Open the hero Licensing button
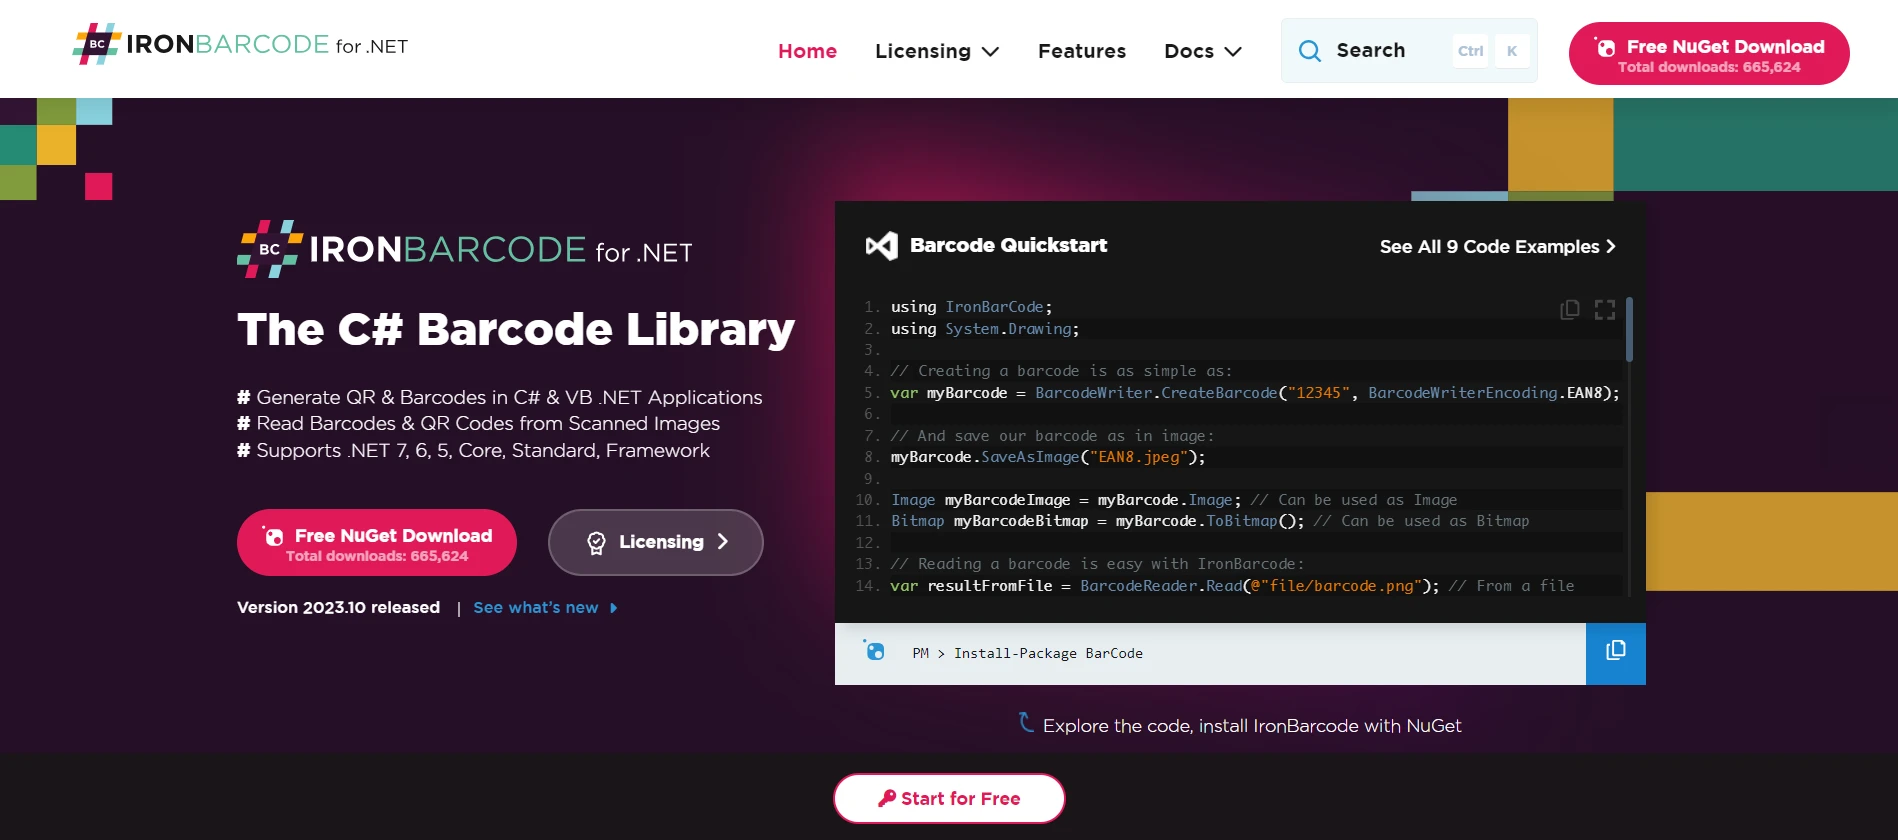The height and width of the screenshot is (840, 1898). tap(656, 542)
